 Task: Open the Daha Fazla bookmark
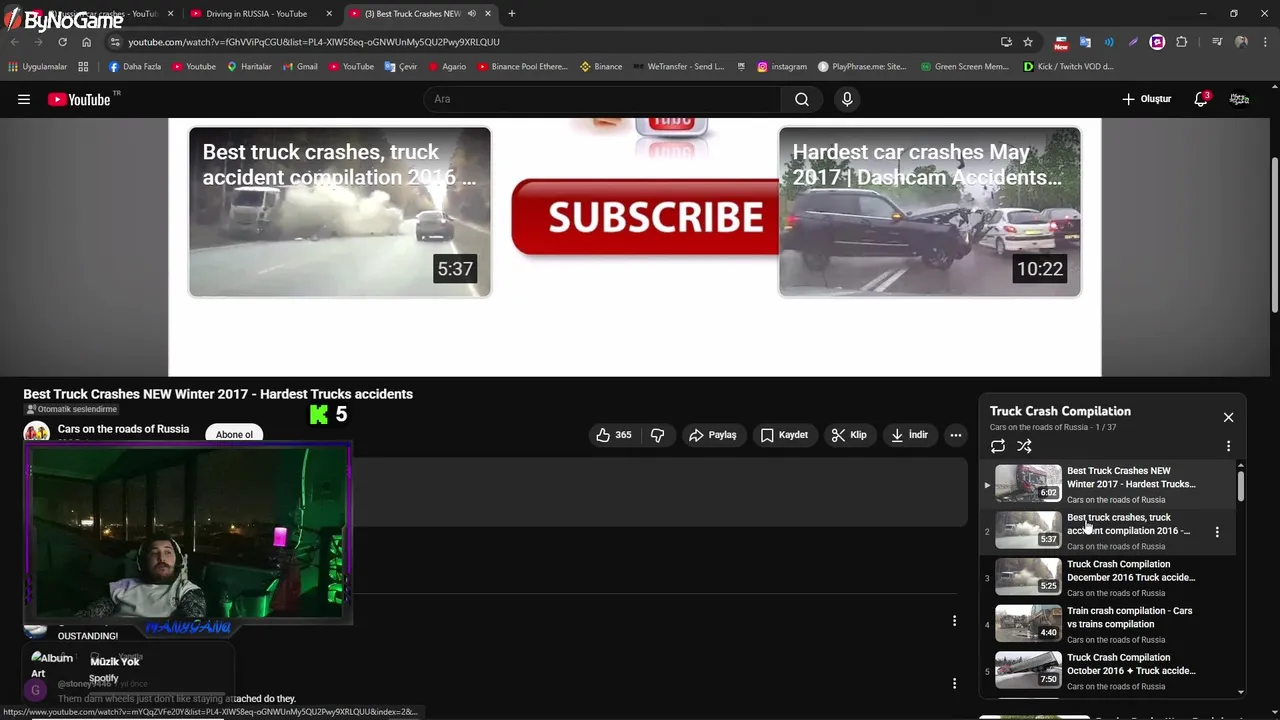(135, 67)
